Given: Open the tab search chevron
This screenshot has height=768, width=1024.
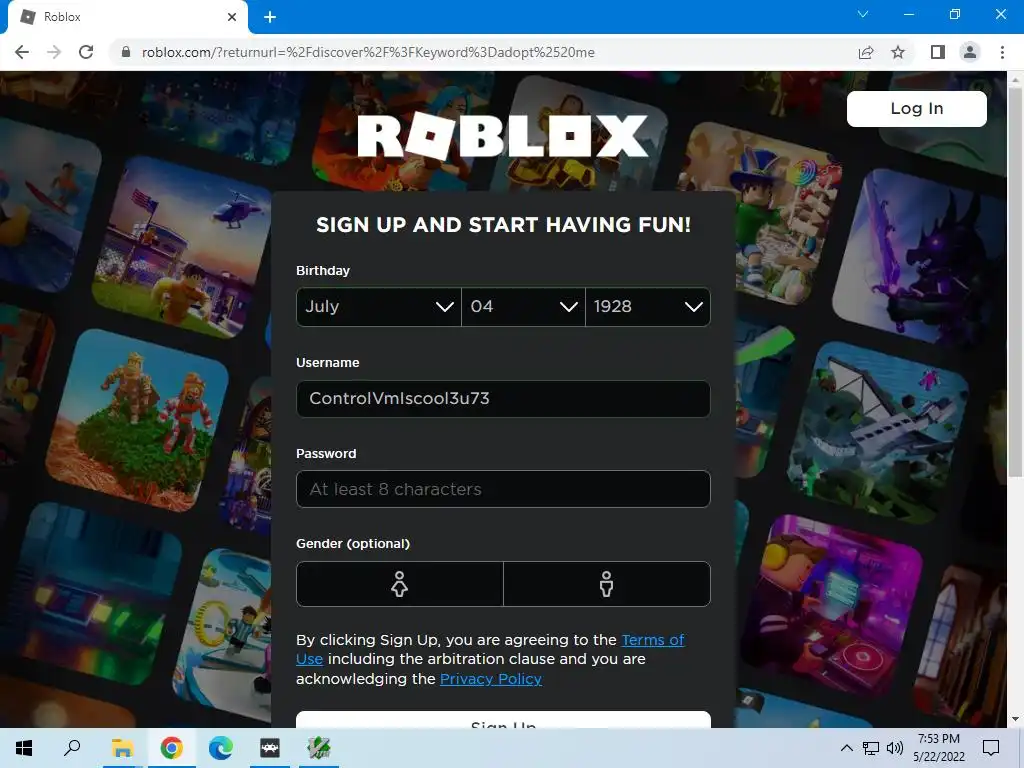Looking at the screenshot, I should 863,14.
